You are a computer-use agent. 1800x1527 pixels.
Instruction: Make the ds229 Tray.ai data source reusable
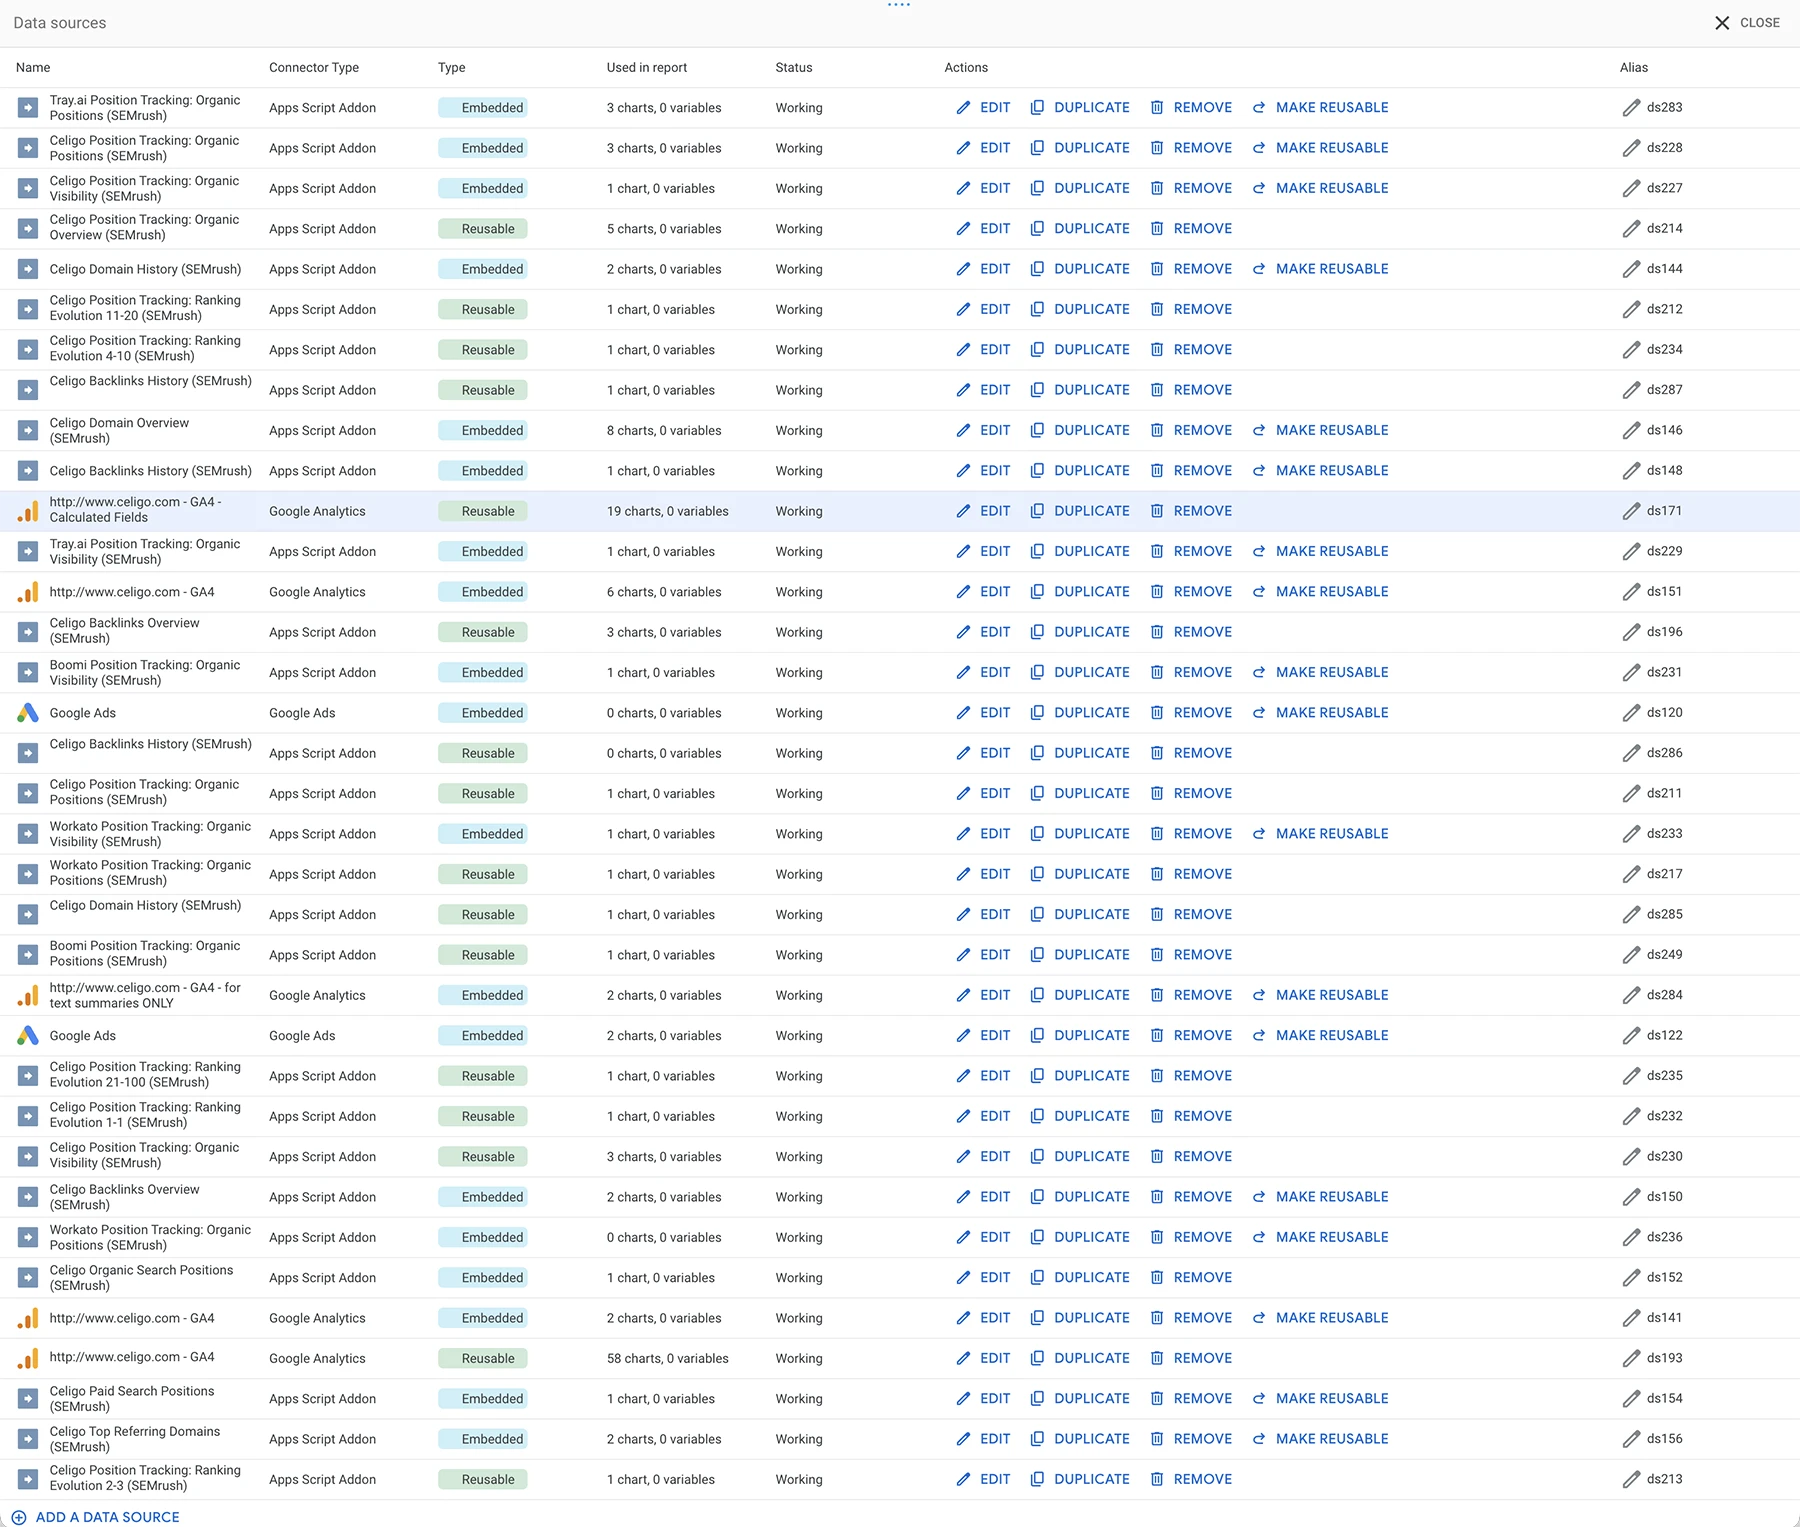1320,551
